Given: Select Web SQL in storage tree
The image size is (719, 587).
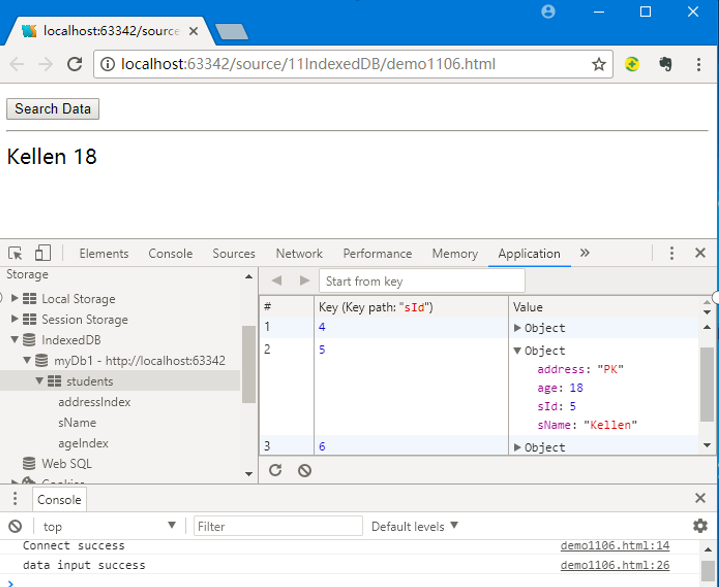Looking at the screenshot, I should coord(66,464).
